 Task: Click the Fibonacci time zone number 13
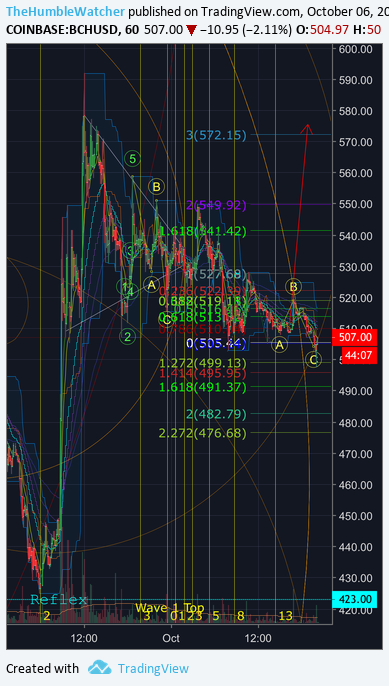pos(285,616)
